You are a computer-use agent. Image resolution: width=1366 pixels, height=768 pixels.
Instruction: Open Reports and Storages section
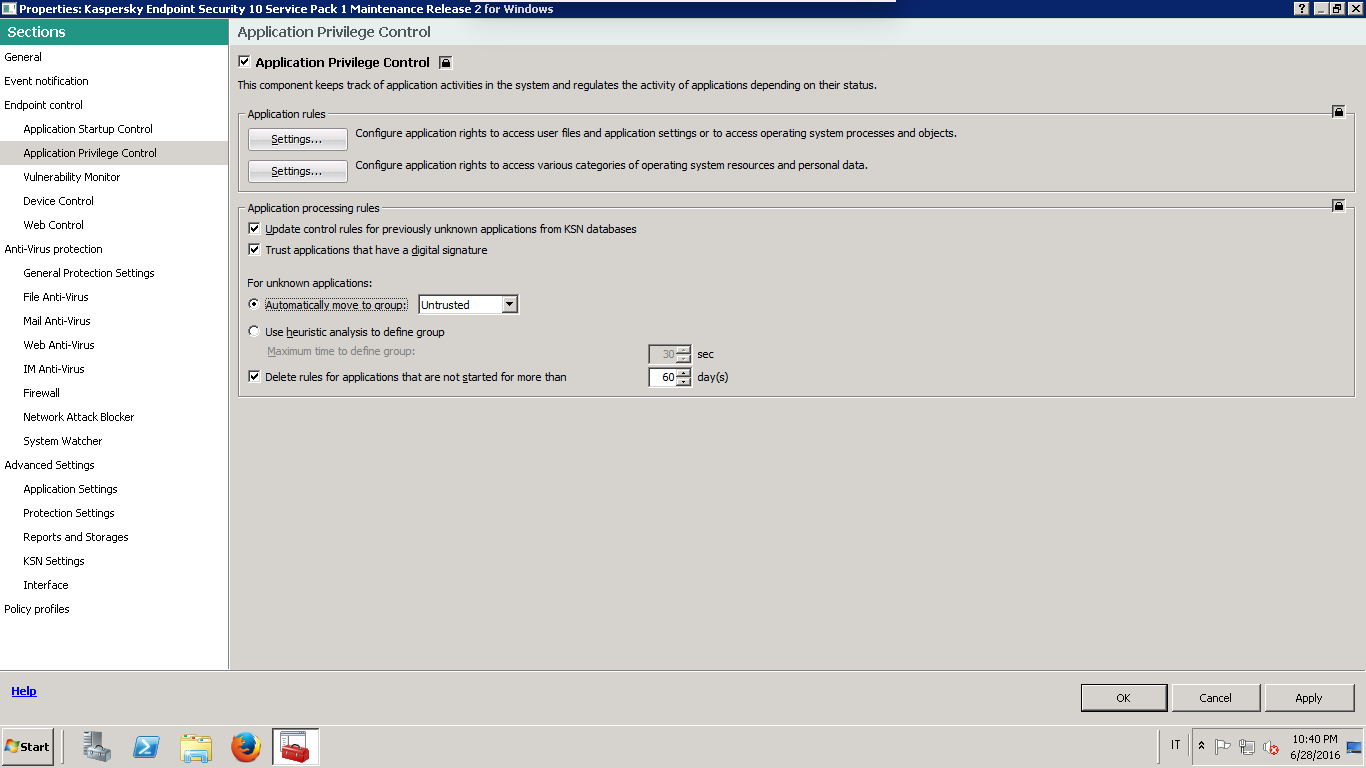click(x=76, y=537)
